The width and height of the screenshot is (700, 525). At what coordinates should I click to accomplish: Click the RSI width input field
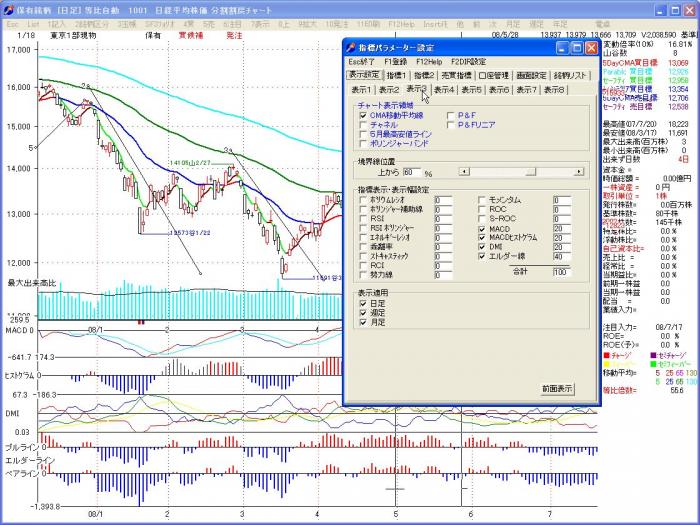tap(443, 219)
